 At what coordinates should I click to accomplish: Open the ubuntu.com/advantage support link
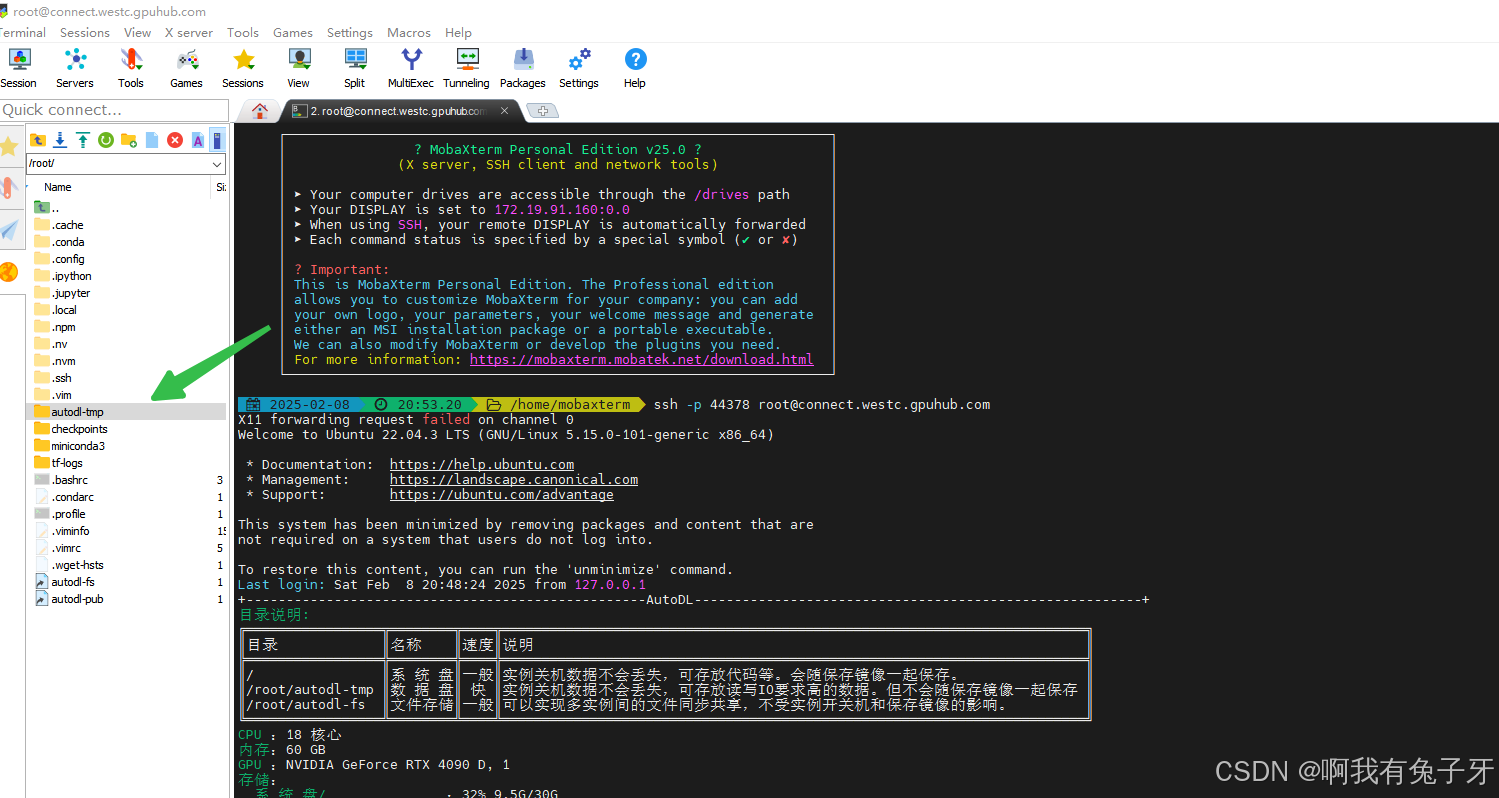coord(502,494)
